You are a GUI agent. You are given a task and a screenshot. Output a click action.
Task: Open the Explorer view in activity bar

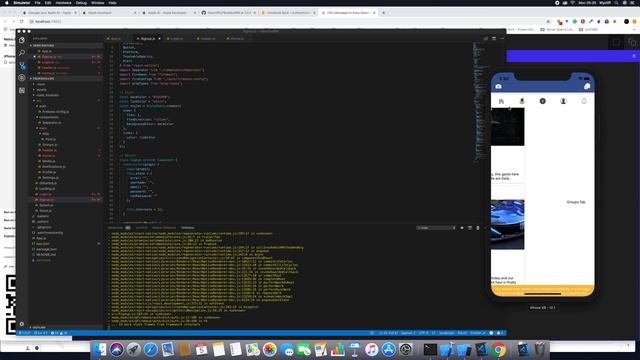point(22,40)
